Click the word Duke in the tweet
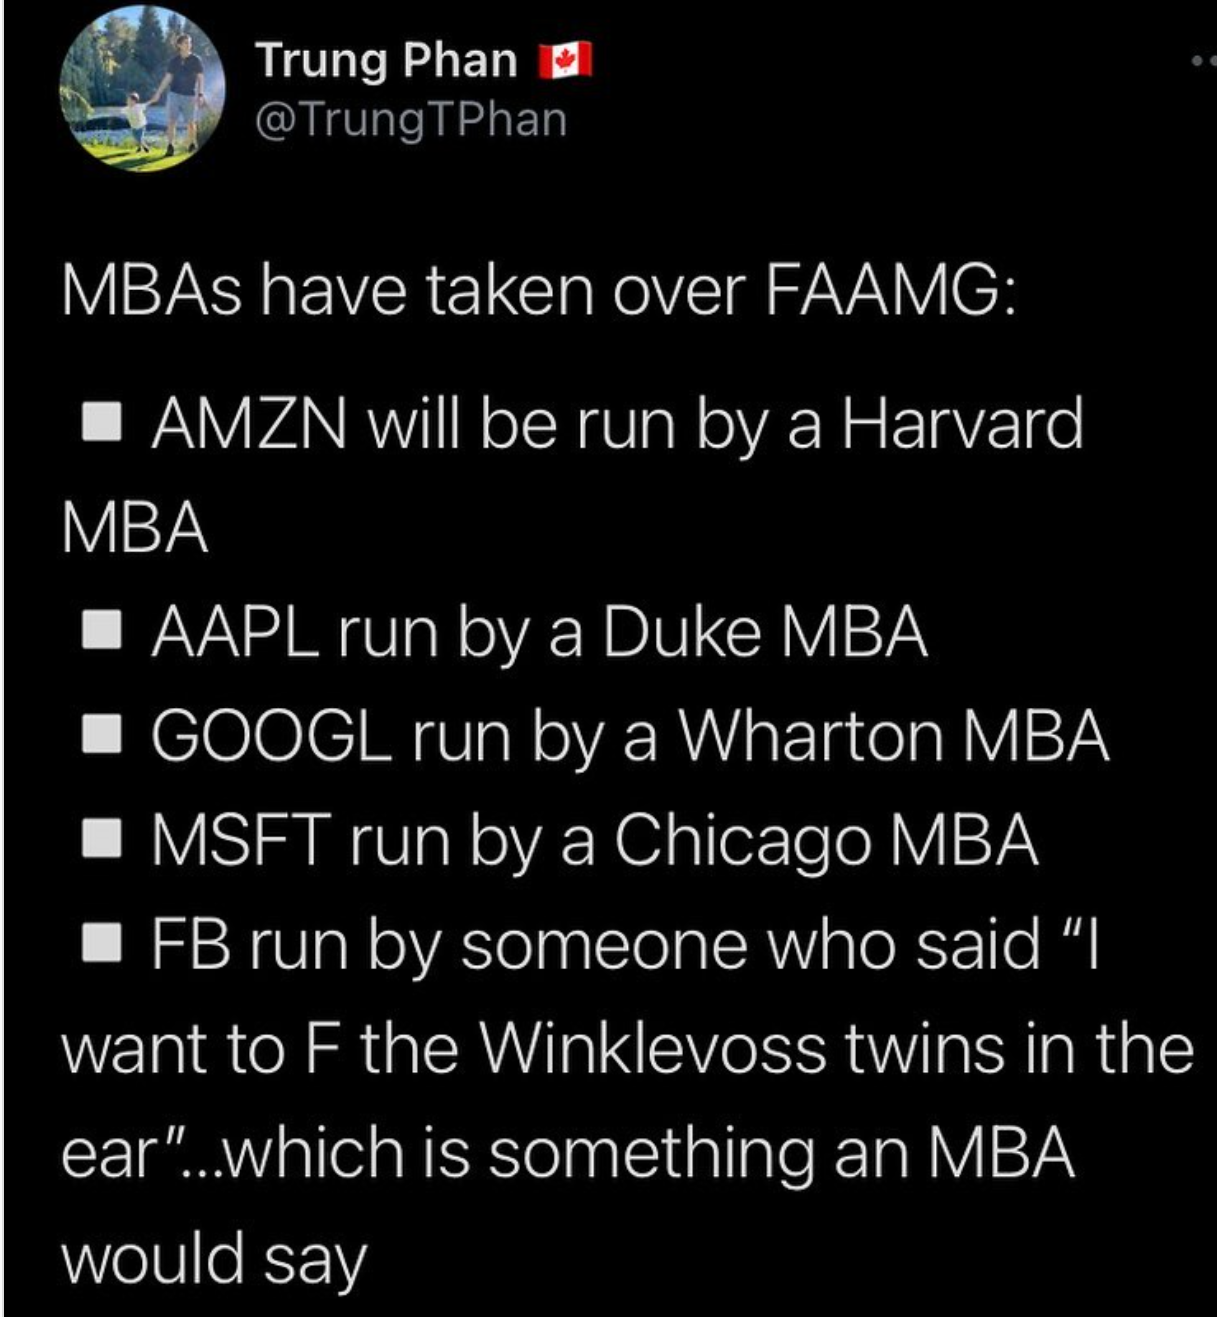Viewport: 1217px width, 1317px height. [x=681, y=632]
